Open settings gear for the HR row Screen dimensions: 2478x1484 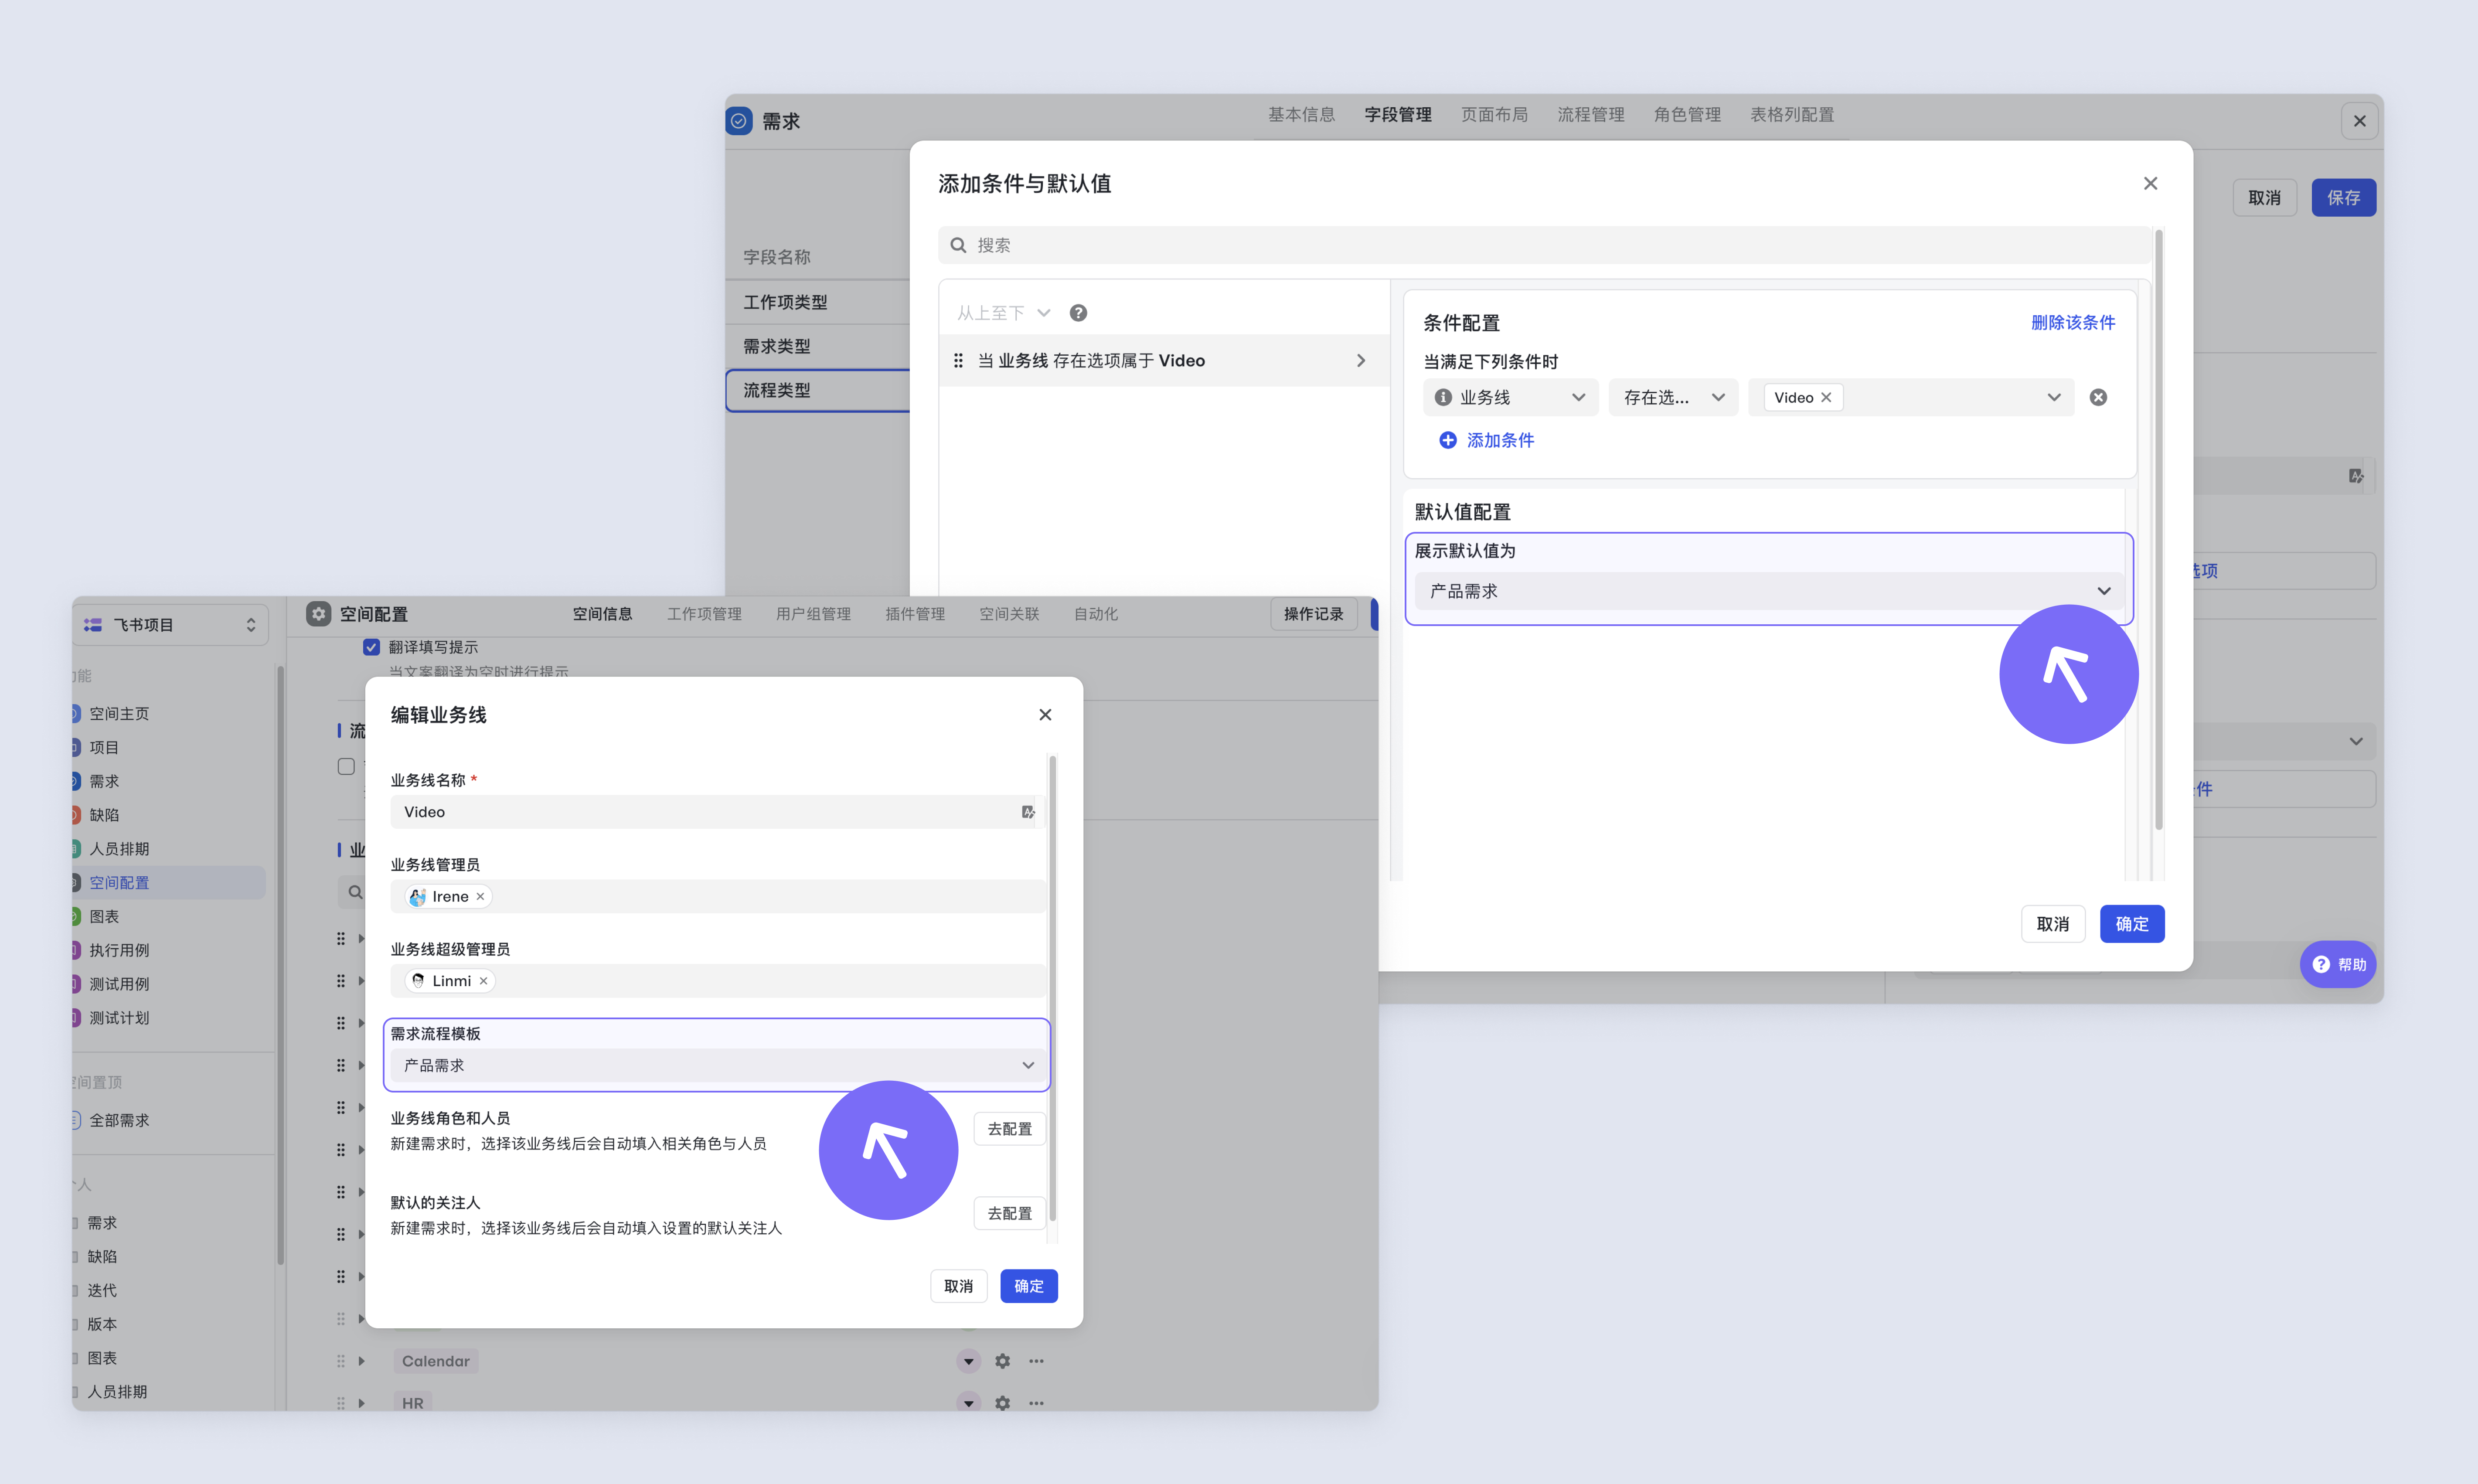coord(1002,1403)
